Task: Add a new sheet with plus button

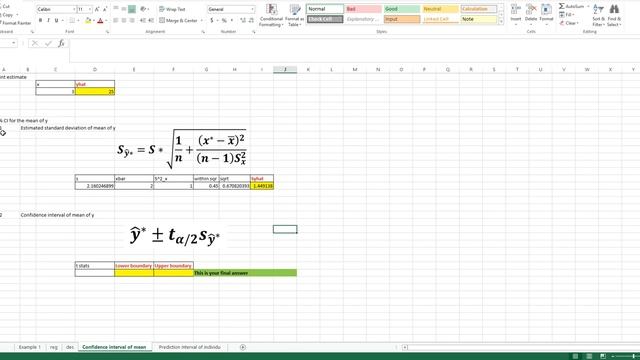Action: pyautogui.click(x=242, y=347)
